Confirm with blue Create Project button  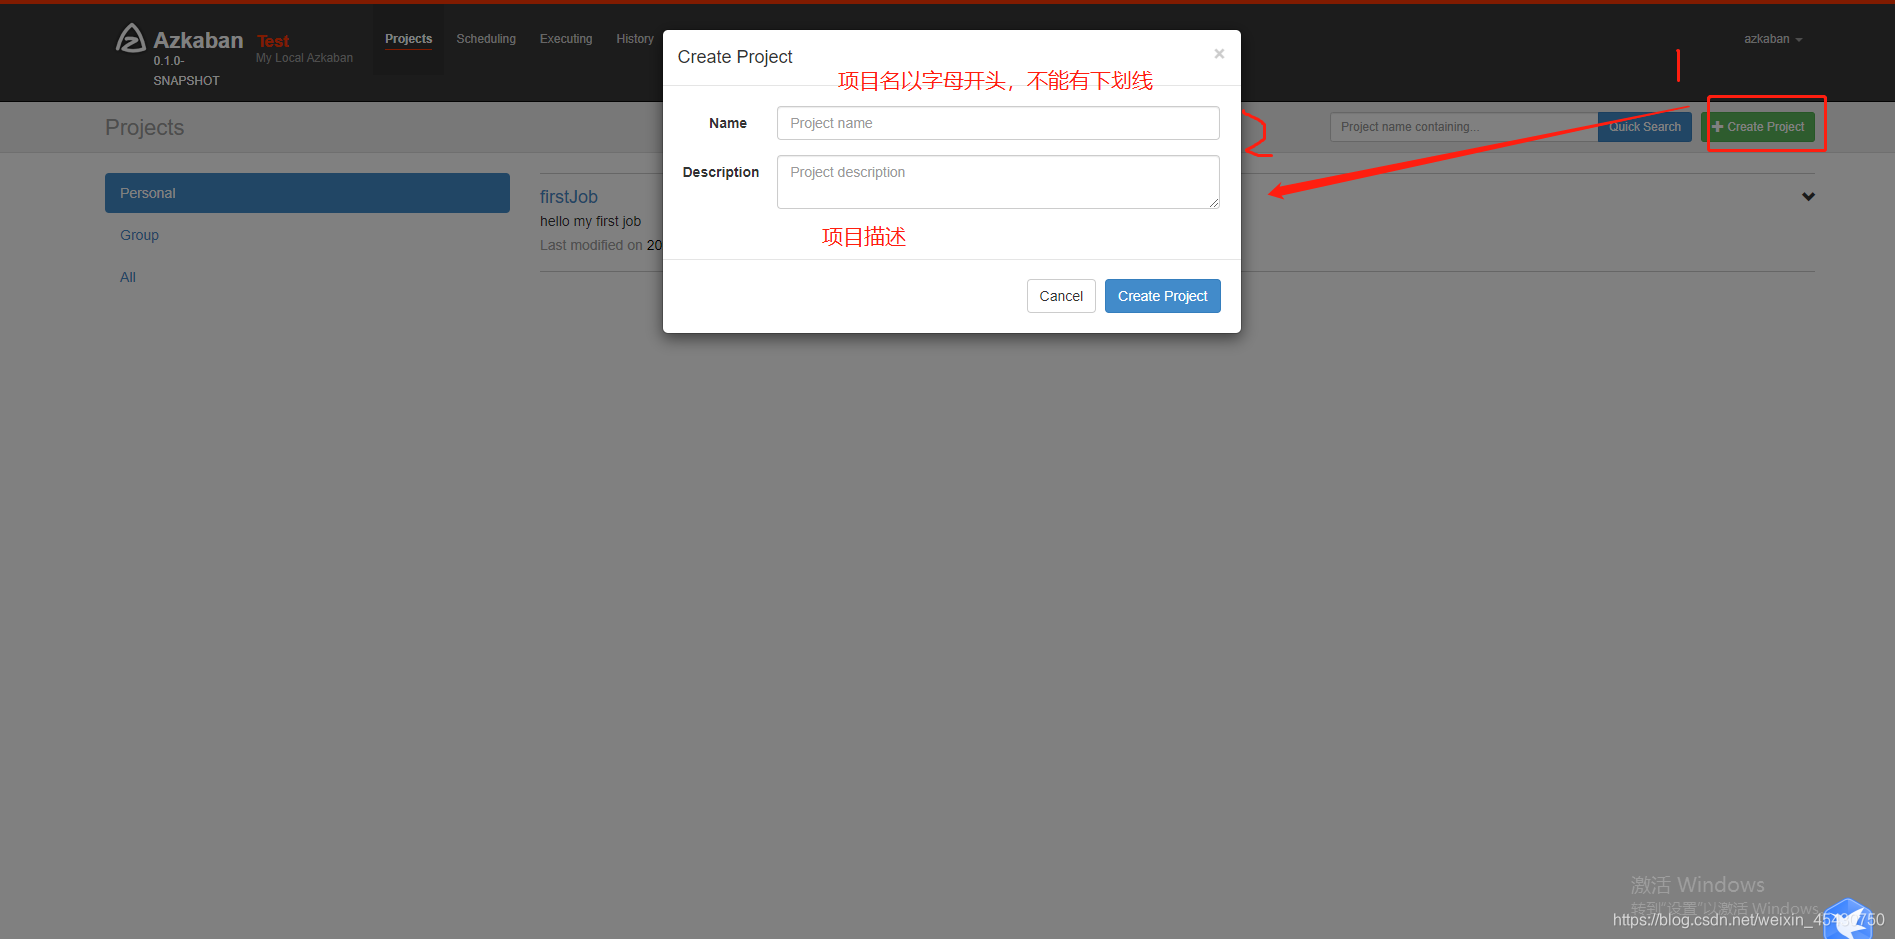pyautogui.click(x=1162, y=296)
